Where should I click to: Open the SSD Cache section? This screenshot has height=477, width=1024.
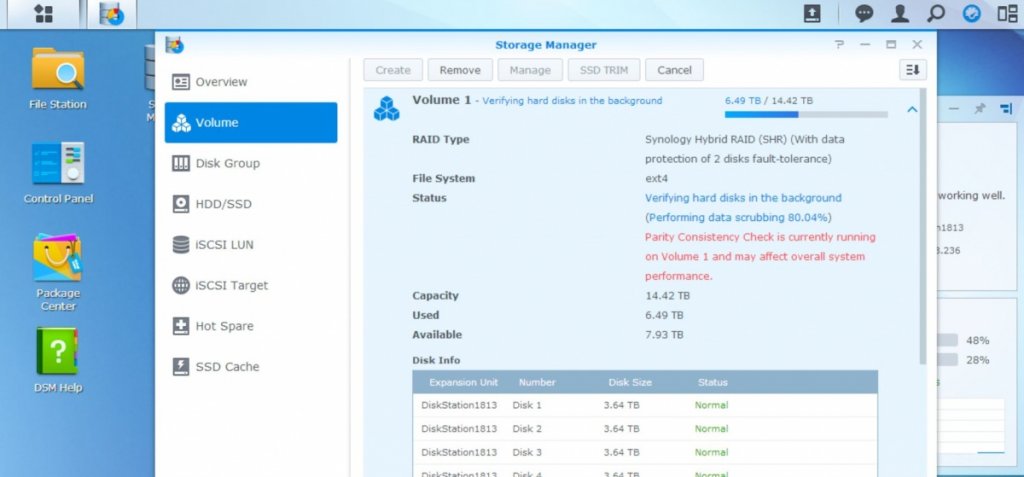(x=251, y=367)
